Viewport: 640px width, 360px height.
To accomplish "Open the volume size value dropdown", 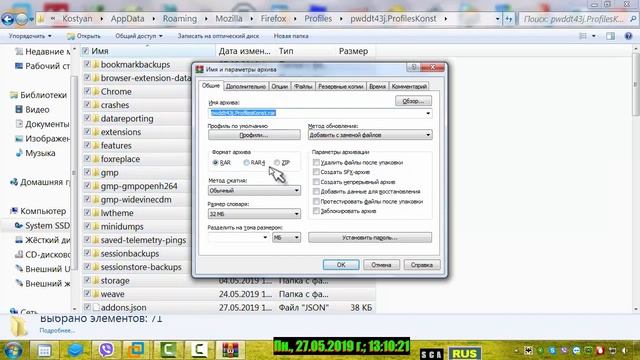I will pos(265,238).
